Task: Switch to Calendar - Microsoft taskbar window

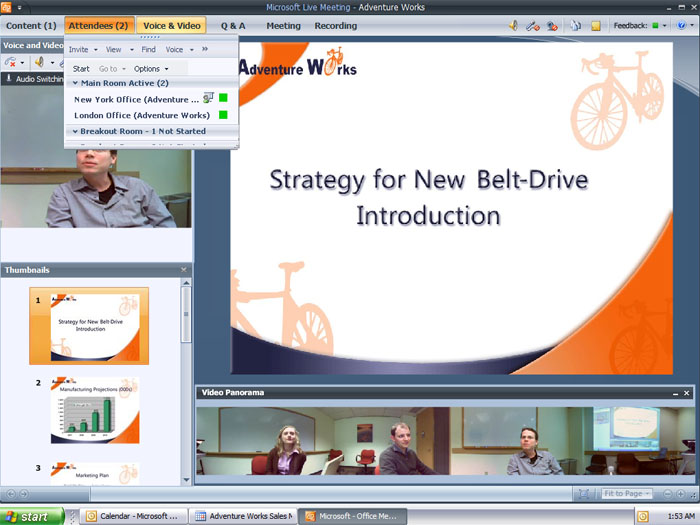Action: click(x=133, y=516)
